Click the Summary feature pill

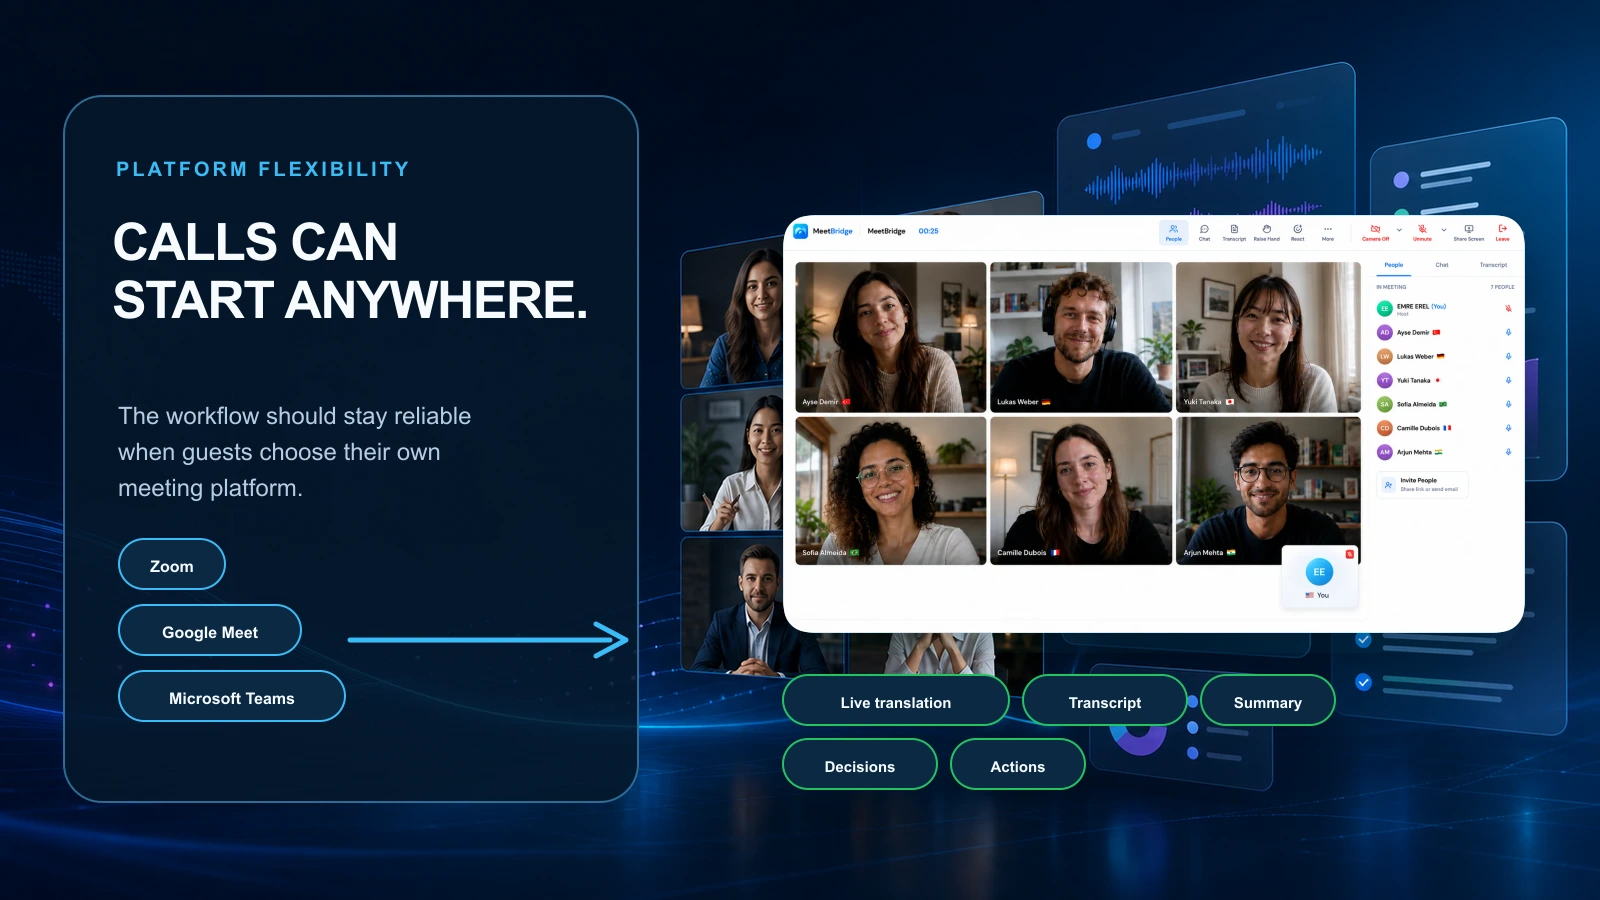pos(1268,701)
